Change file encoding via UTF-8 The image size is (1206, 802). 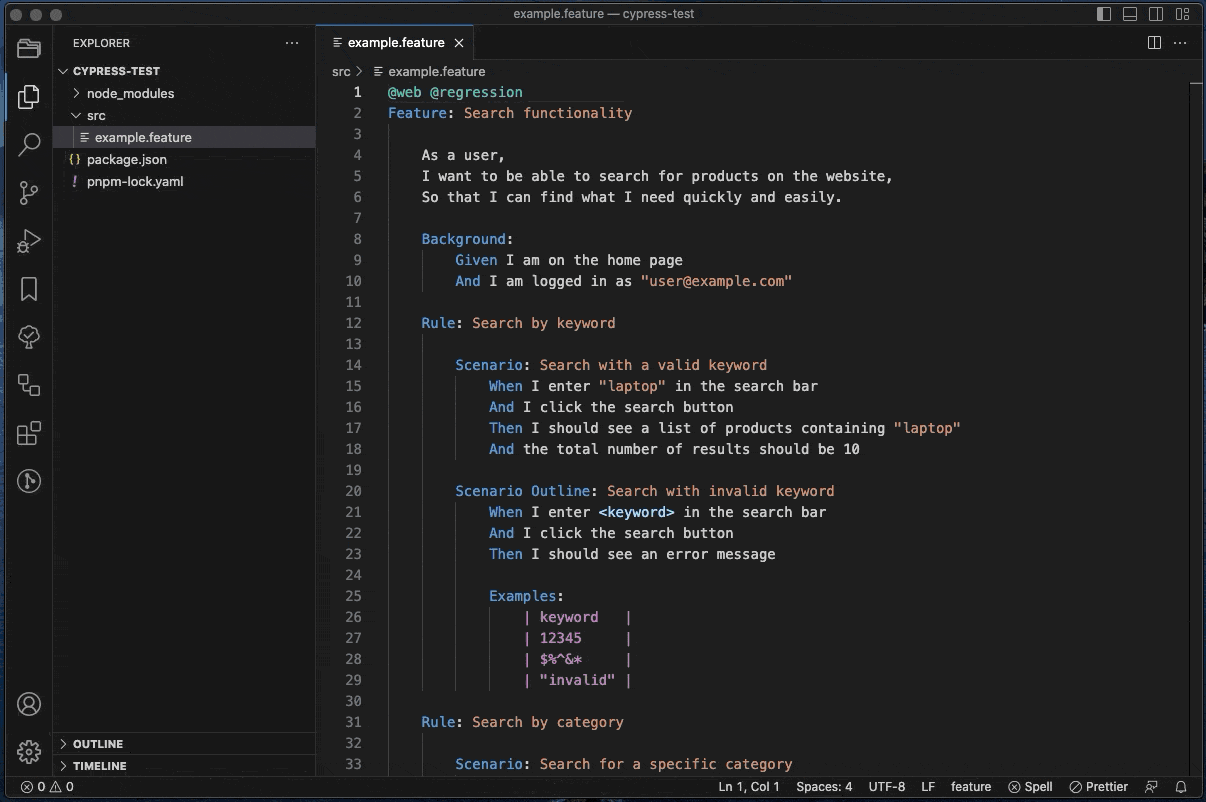(x=887, y=787)
